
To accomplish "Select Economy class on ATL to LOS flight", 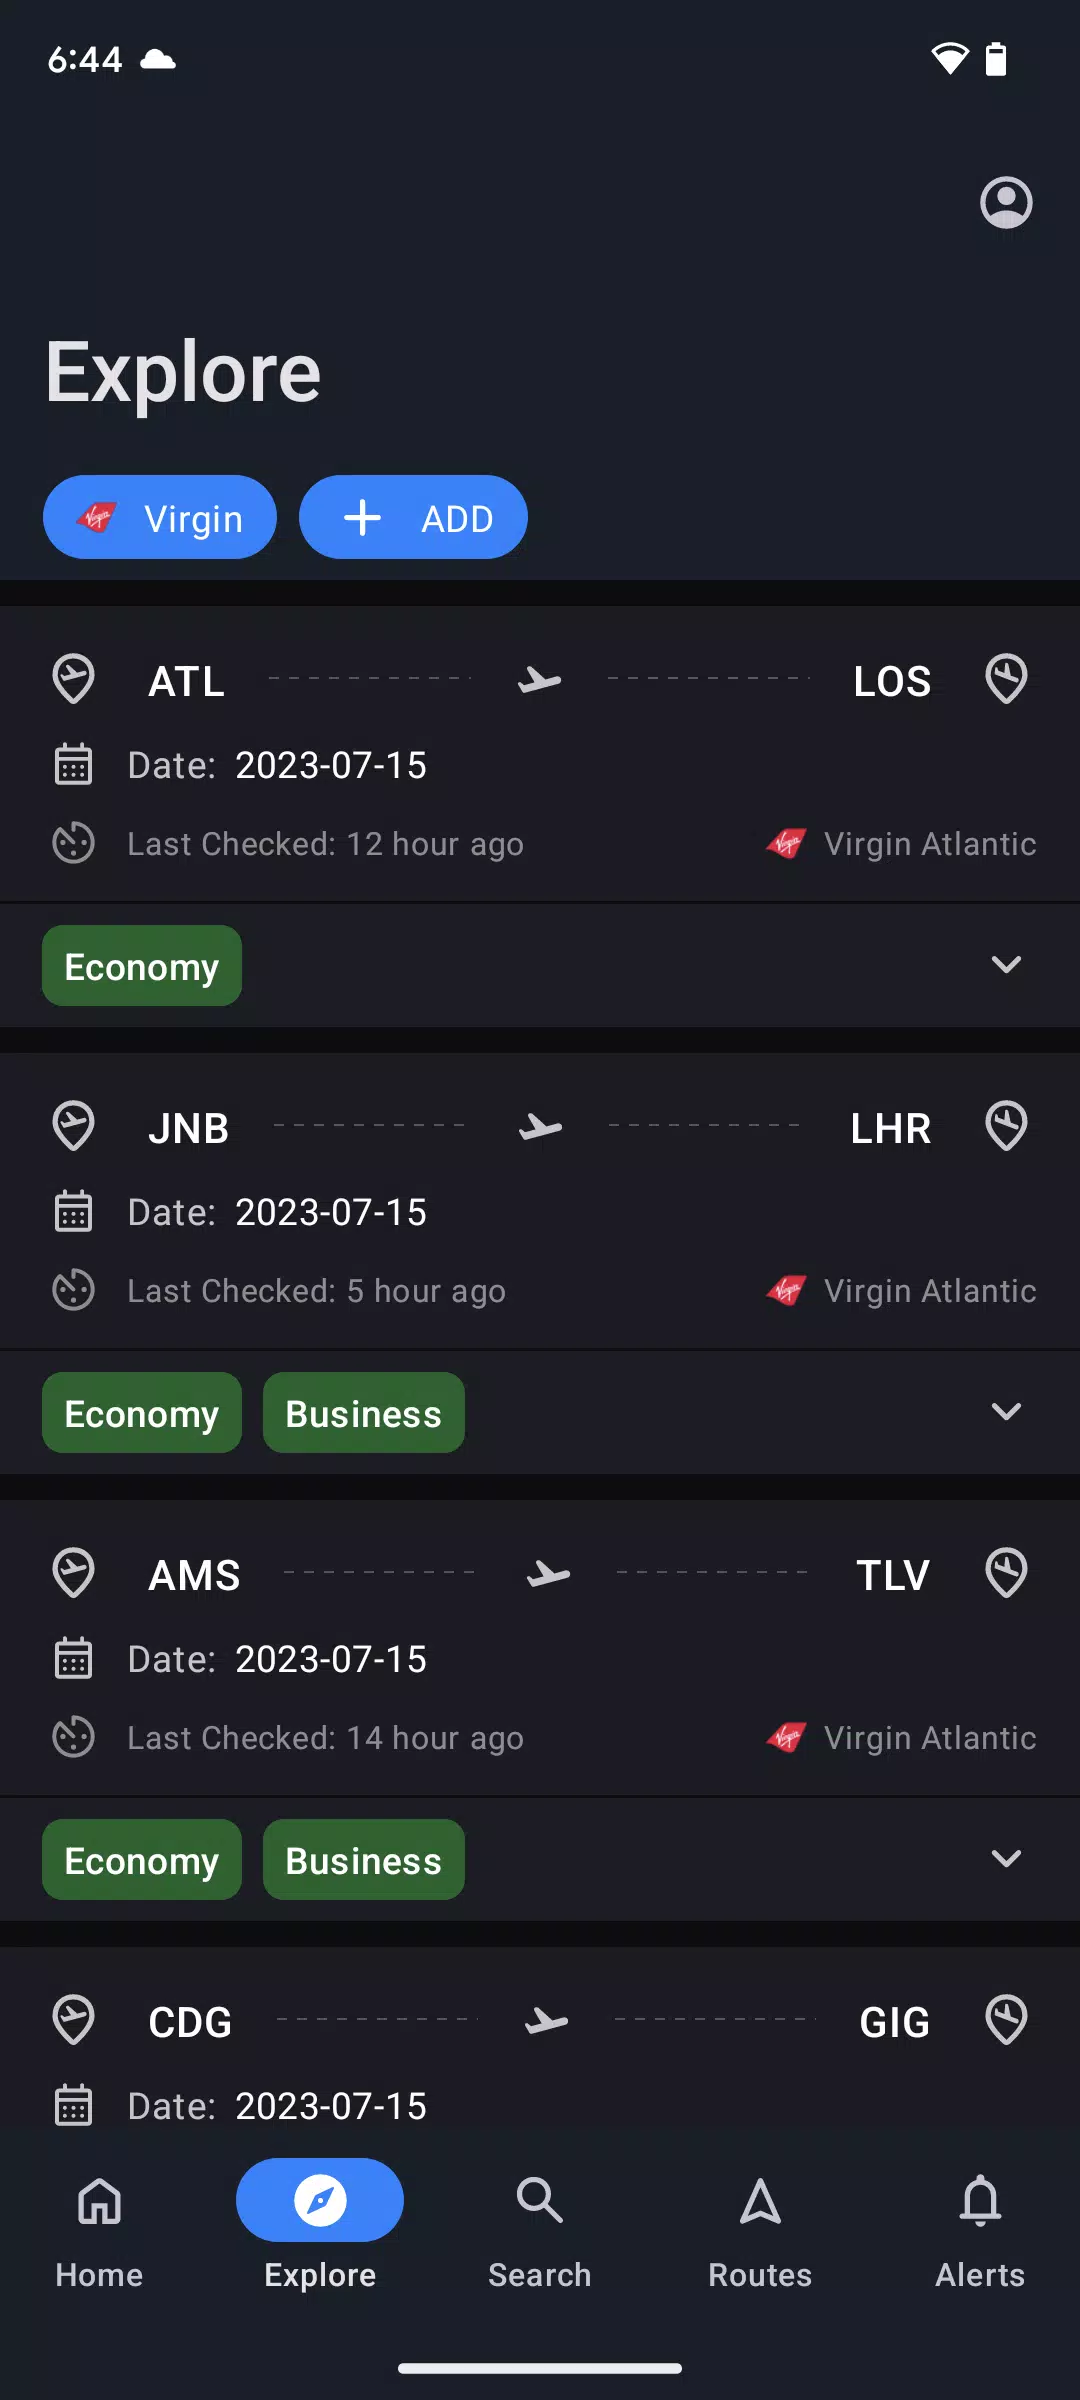I will (x=142, y=966).
